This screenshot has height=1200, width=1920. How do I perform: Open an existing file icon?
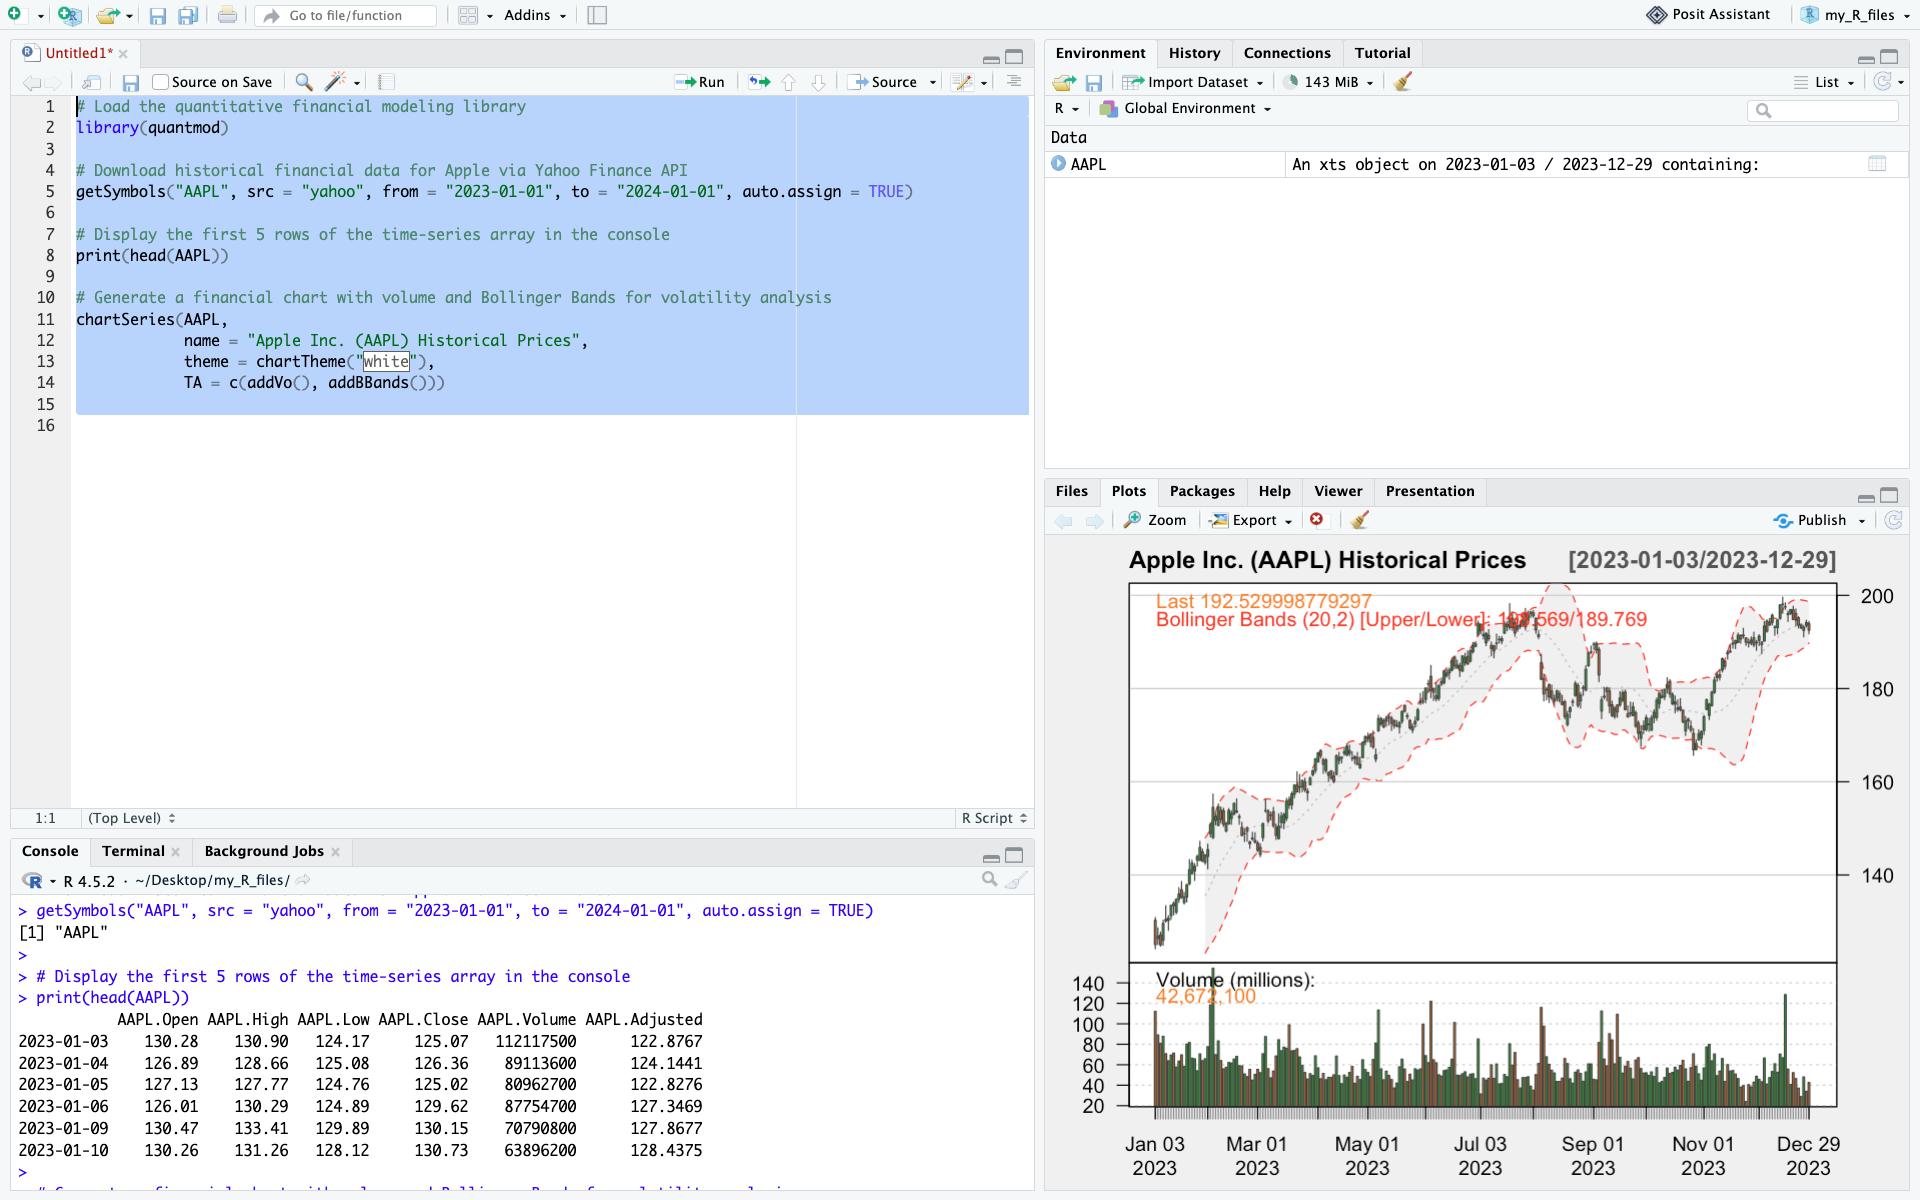tap(108, 15)
